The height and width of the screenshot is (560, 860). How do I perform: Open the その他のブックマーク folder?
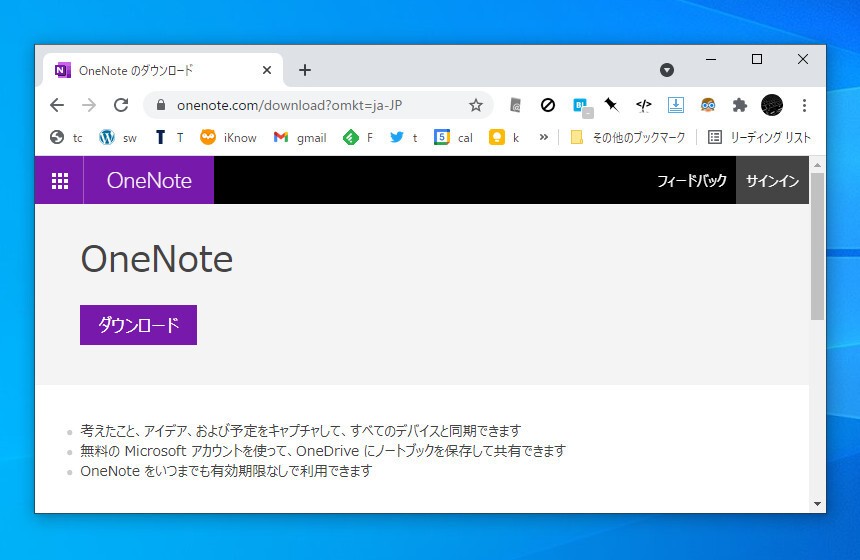tap(627, 137)
